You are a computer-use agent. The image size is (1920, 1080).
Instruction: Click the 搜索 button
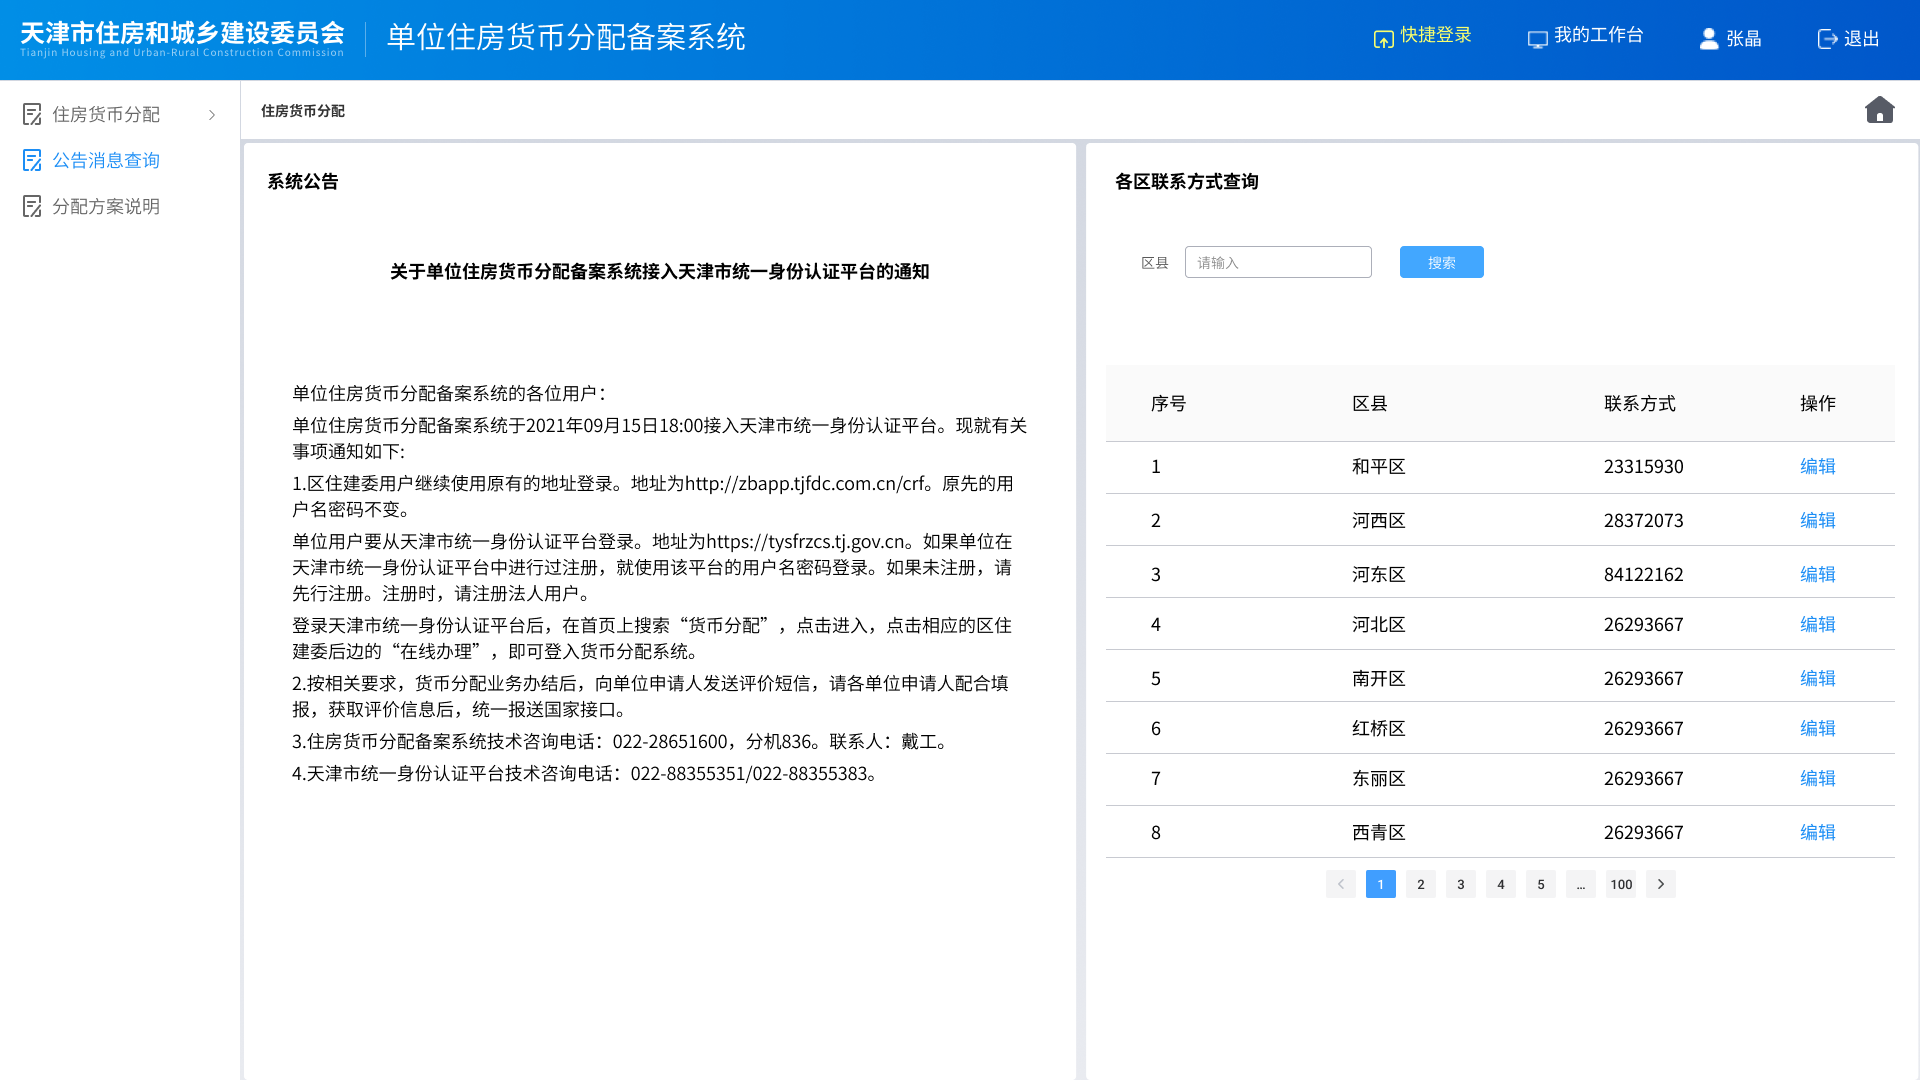1441,262
